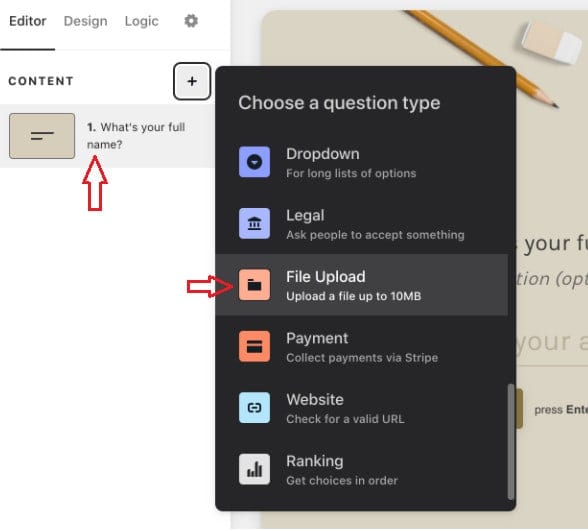Screen dimensions: 588x531
Task: Select the Dropdown question icon
Action: point(254,162)
